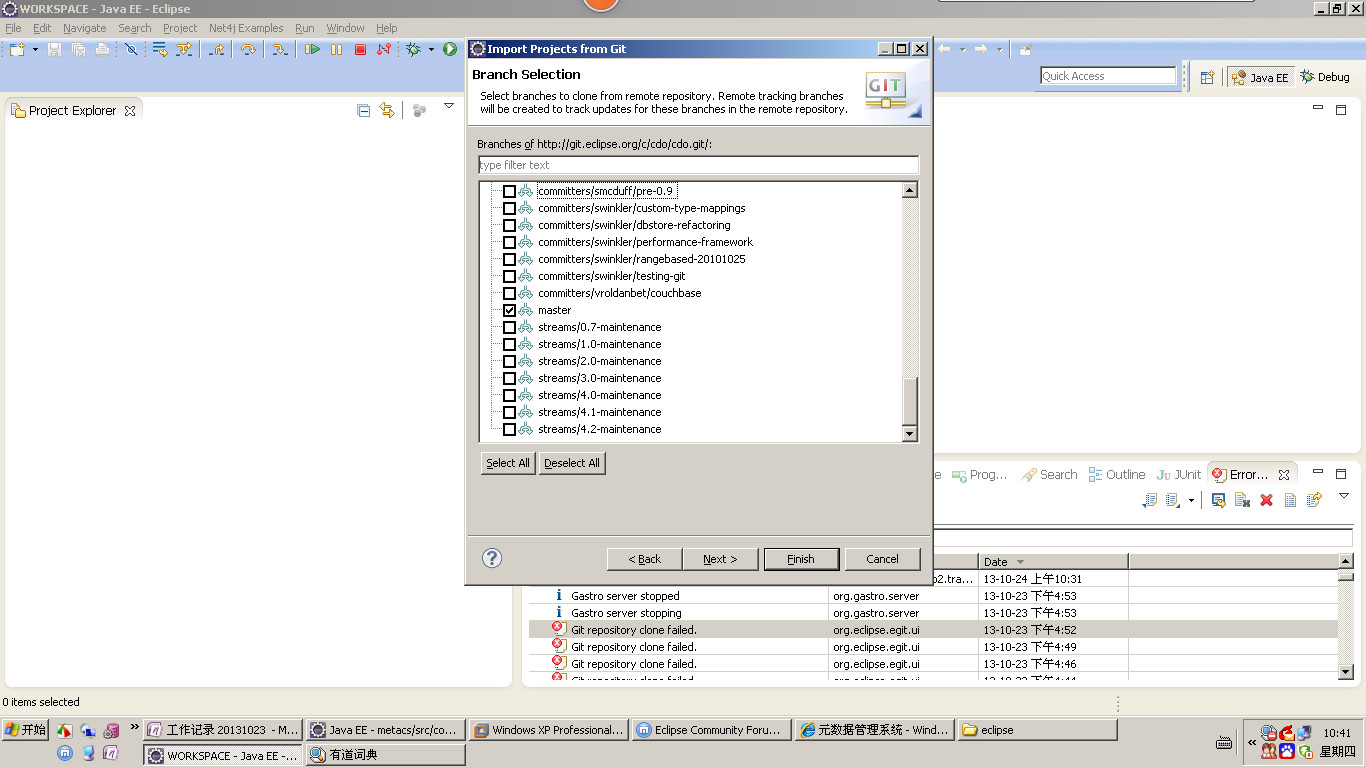
Task: Click the branch filter text field
Action: (698, 165)
